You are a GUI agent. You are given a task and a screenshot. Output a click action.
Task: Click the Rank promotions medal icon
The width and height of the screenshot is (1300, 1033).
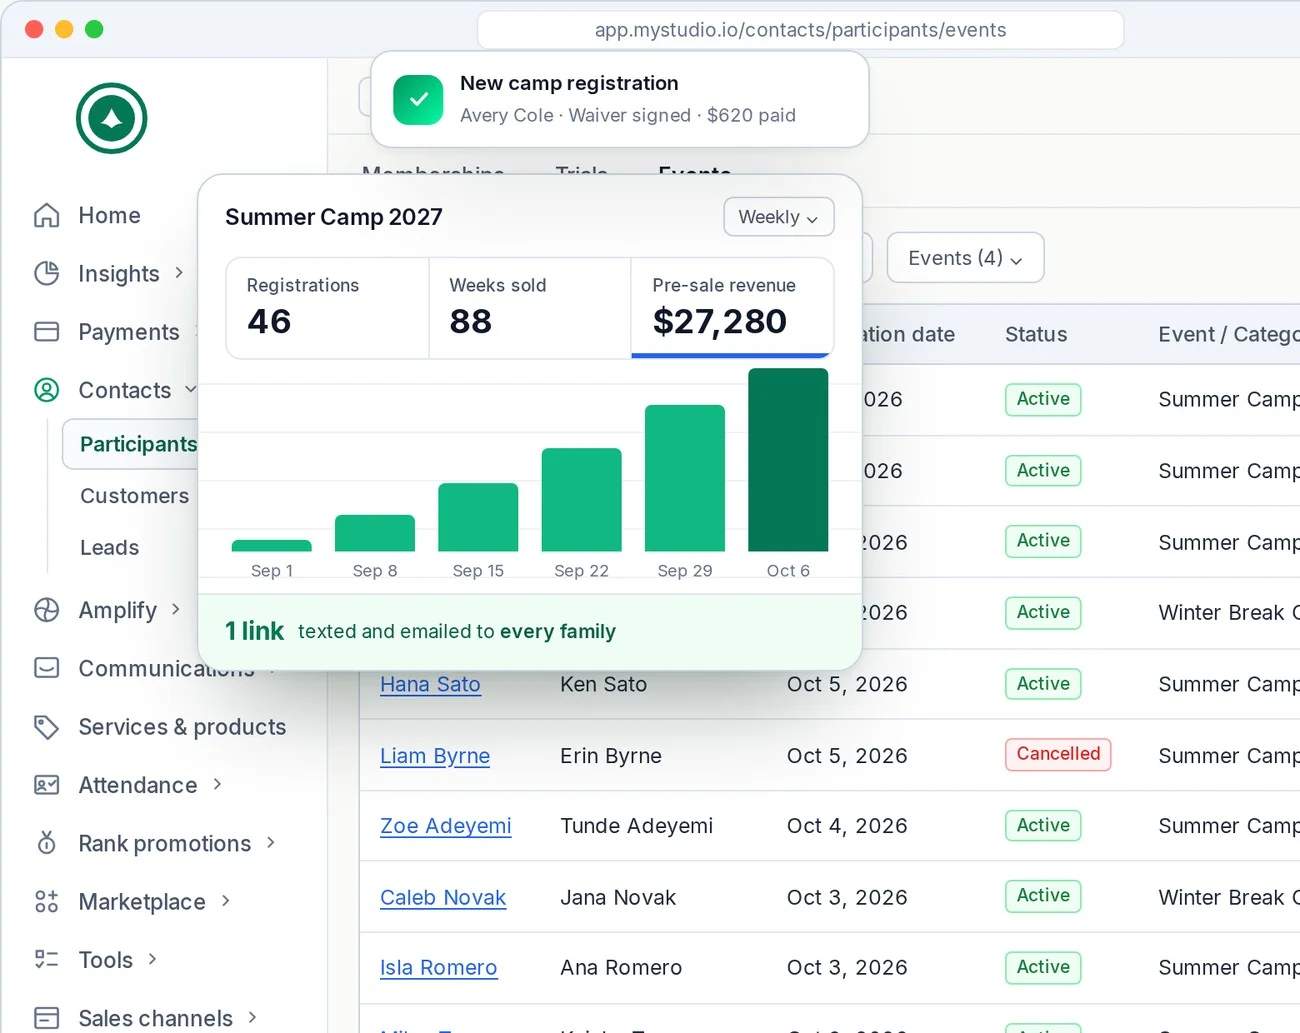(47, 843)
